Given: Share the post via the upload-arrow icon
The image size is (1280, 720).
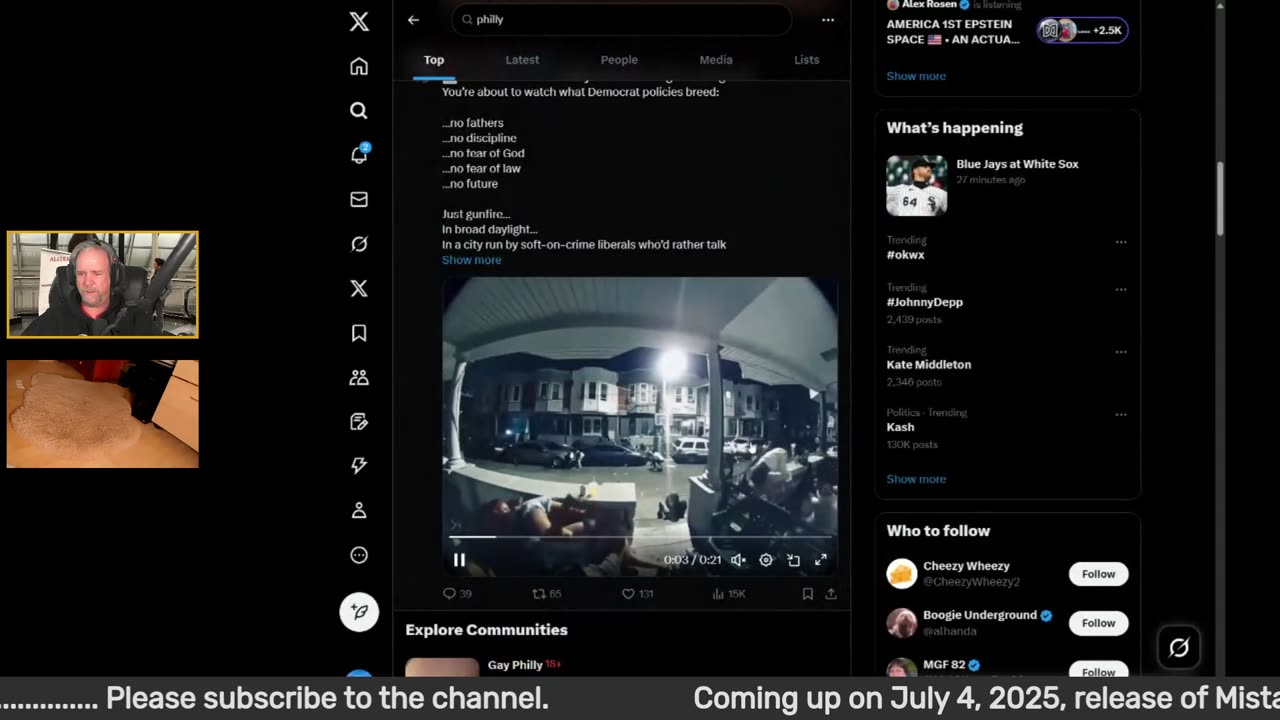Looking at the screenshot, I should point(830,593).
